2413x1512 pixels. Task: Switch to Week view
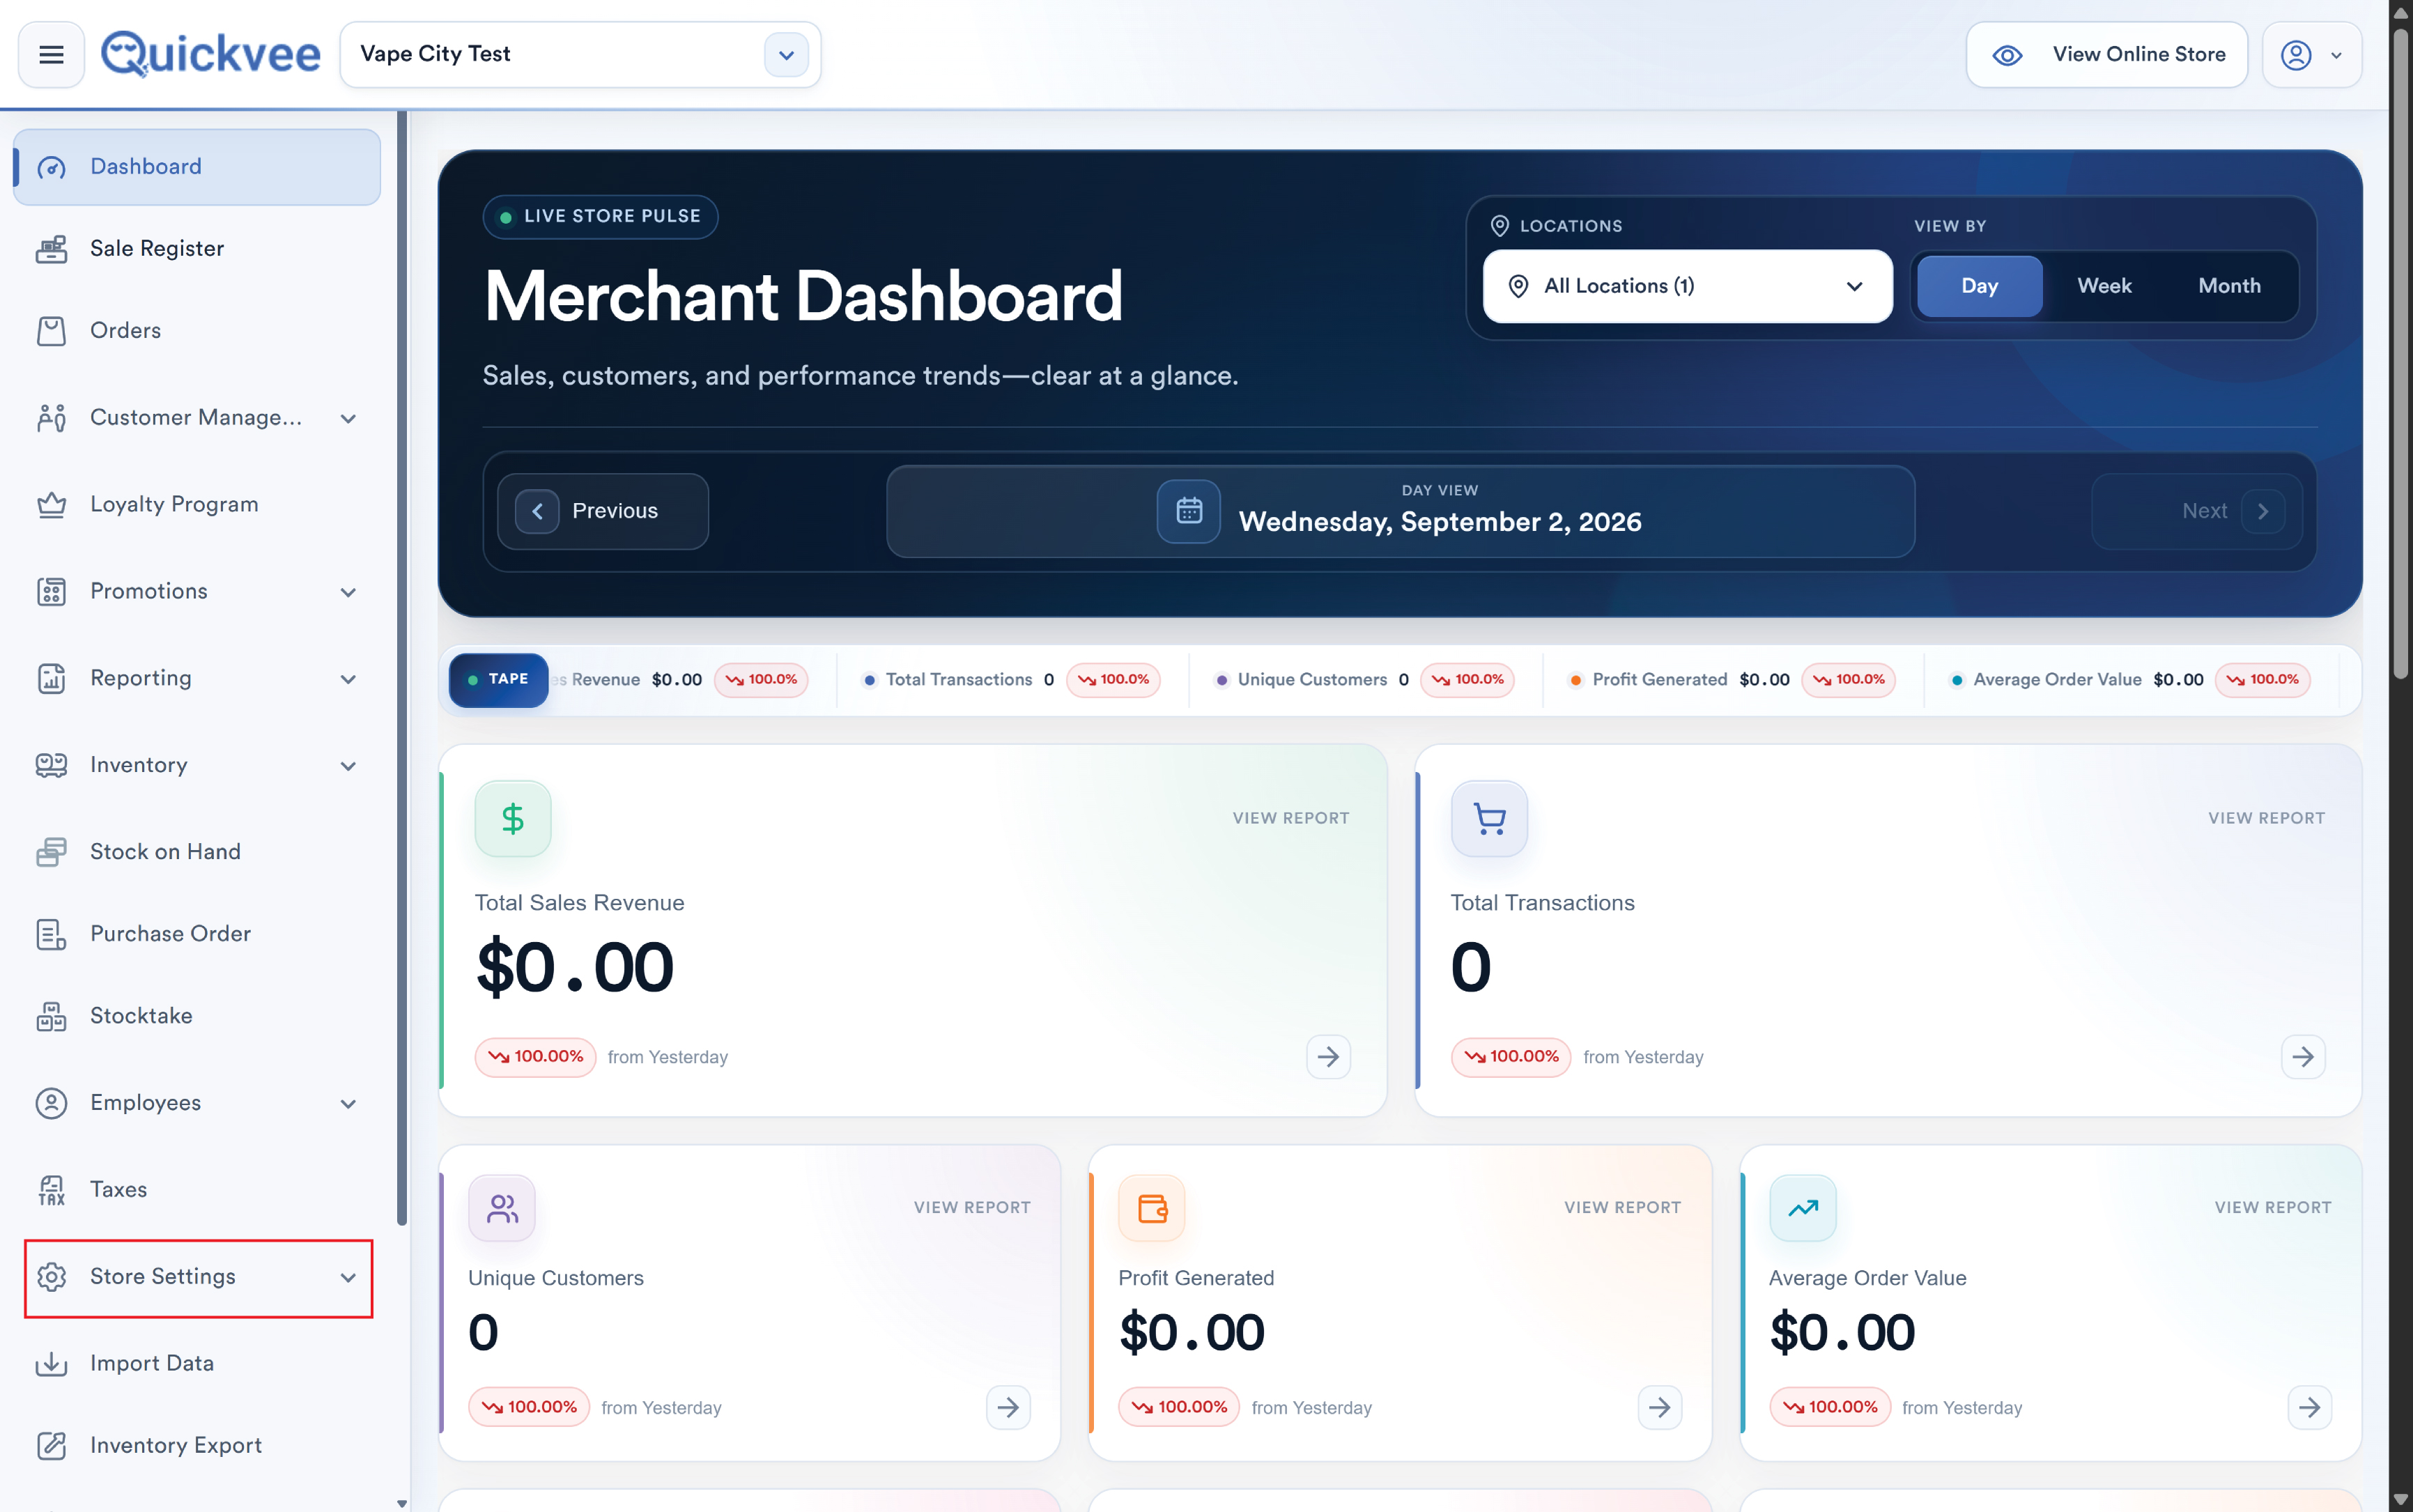(2104, 286)
